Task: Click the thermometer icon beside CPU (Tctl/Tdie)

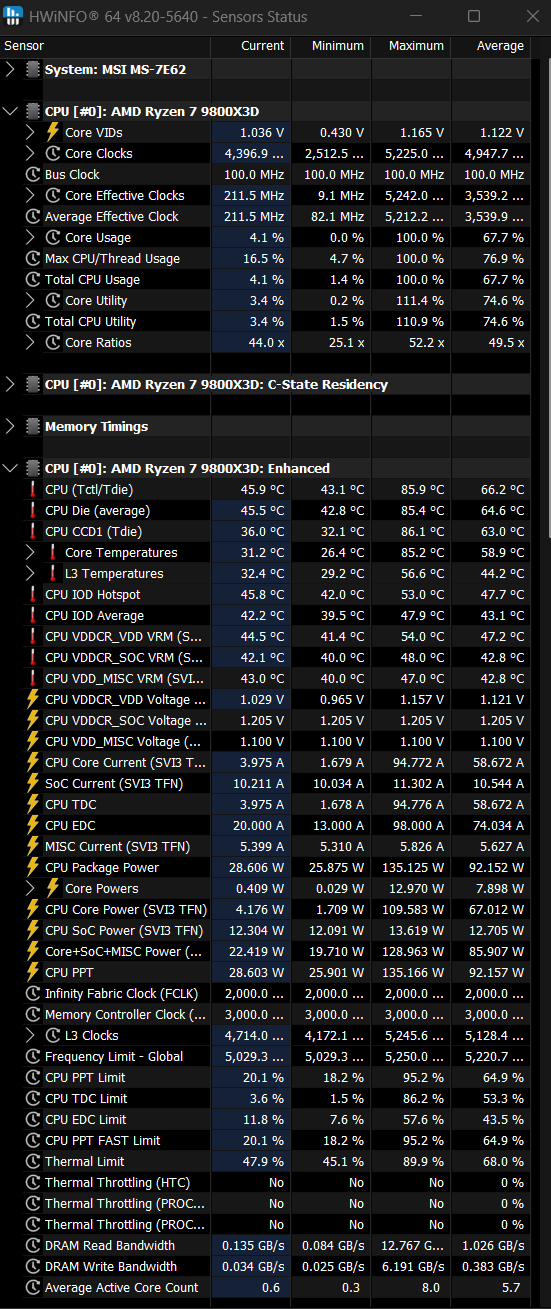Action: point(33,489)
